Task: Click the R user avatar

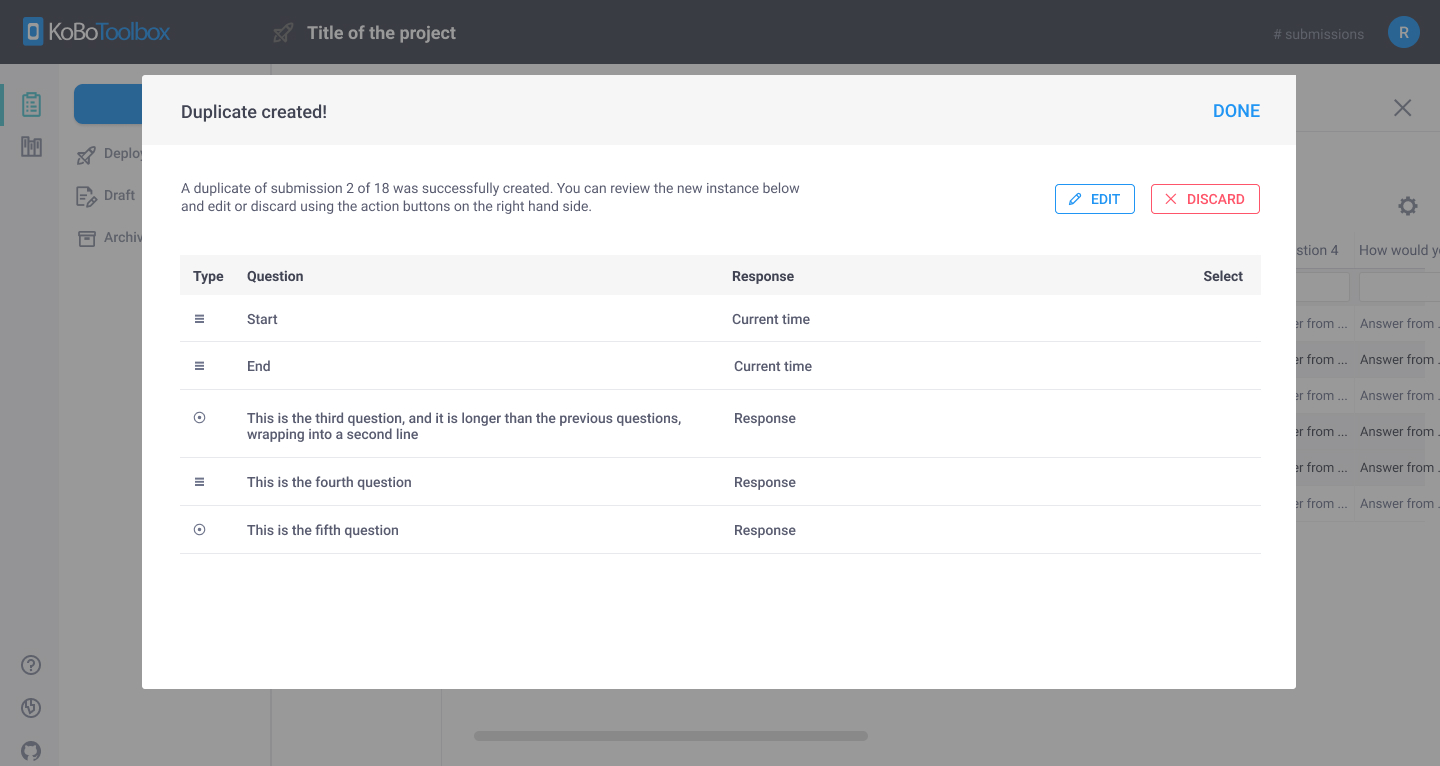Action: coord(1403,31)
